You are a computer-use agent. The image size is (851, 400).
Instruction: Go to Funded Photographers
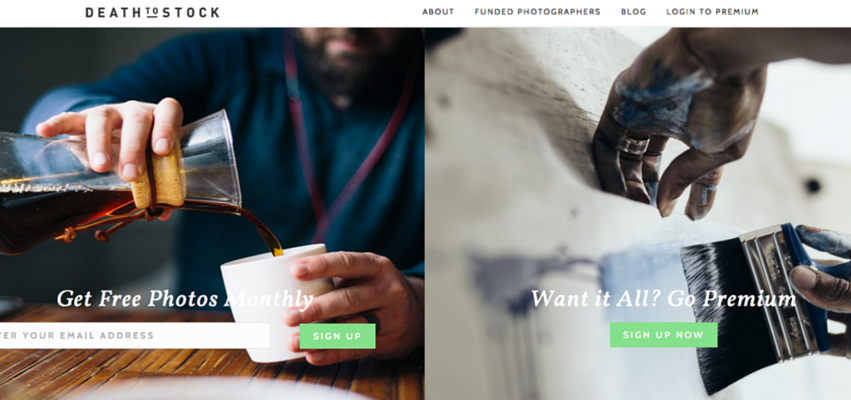[537, 12]
